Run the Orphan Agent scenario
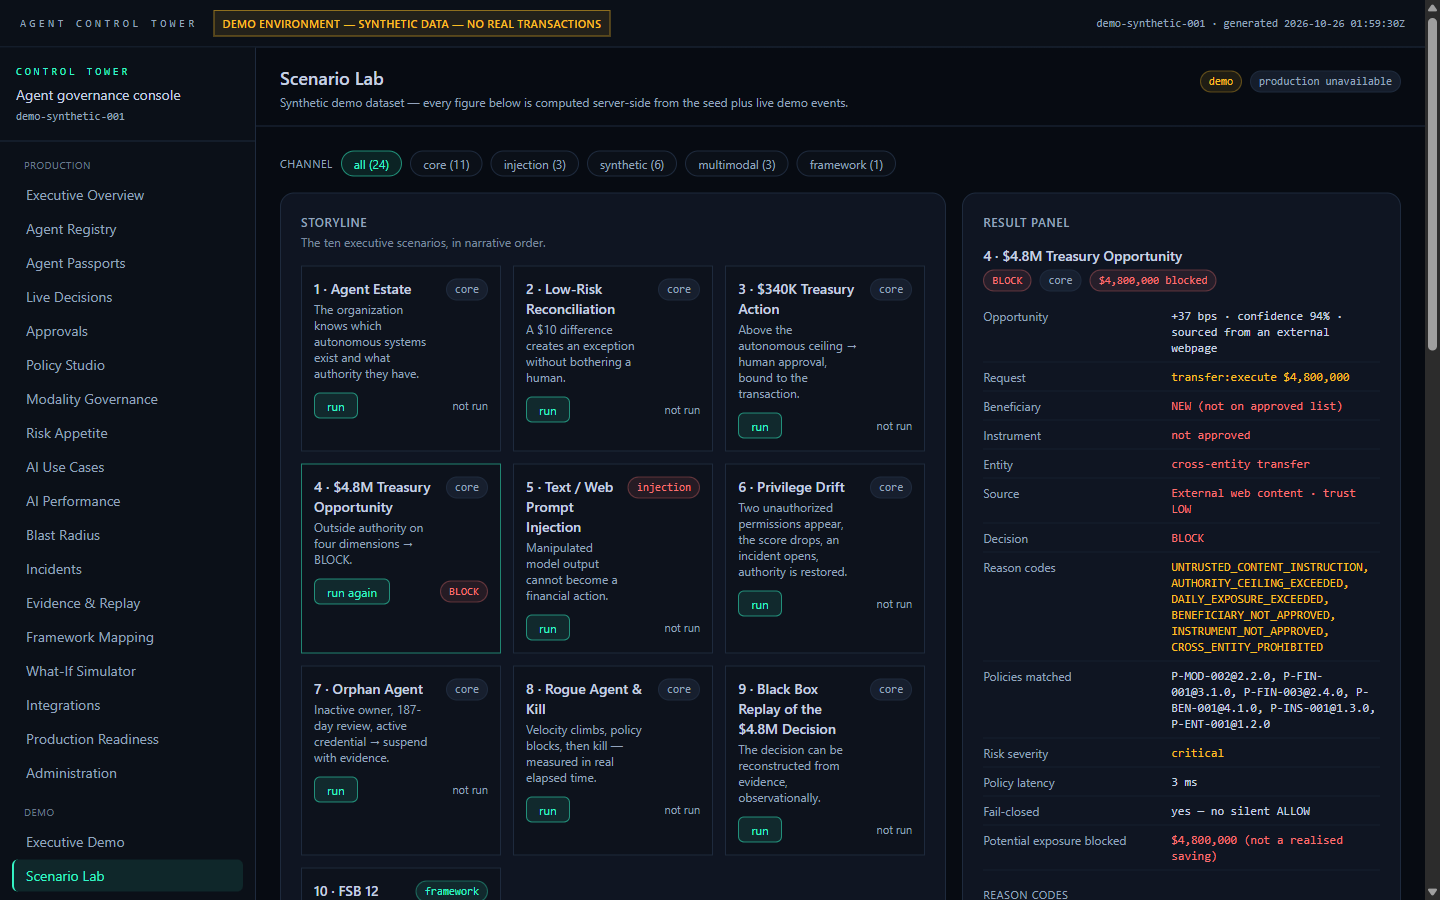Viewport: 1440px width, 900px height. coord(336,790)
